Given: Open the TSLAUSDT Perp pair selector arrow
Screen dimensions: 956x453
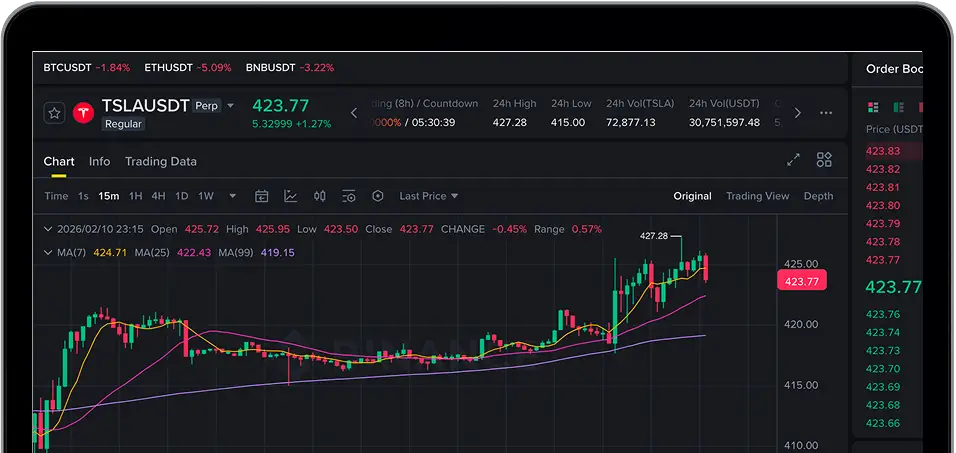Looking at the screenshot, I should [230, 105].
